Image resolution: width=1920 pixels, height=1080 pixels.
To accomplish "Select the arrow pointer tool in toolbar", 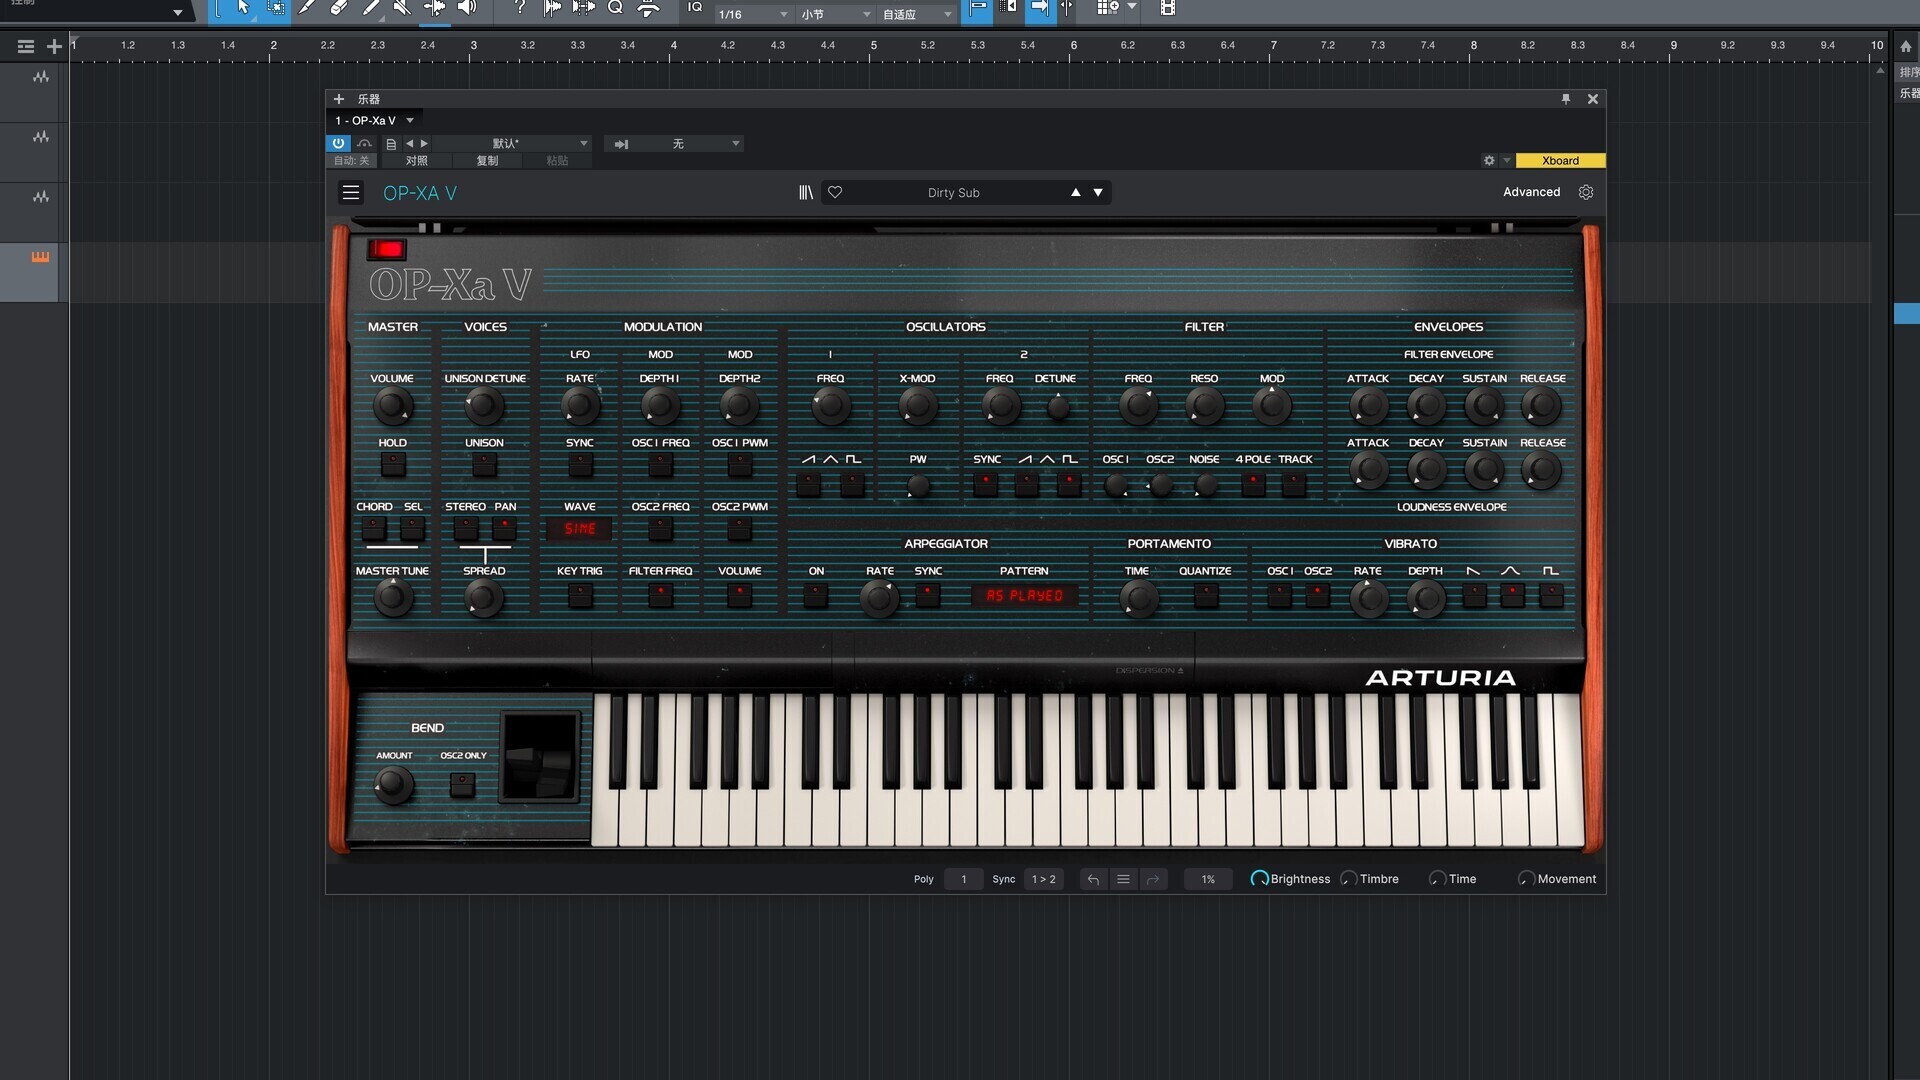I will click(243, 8).
